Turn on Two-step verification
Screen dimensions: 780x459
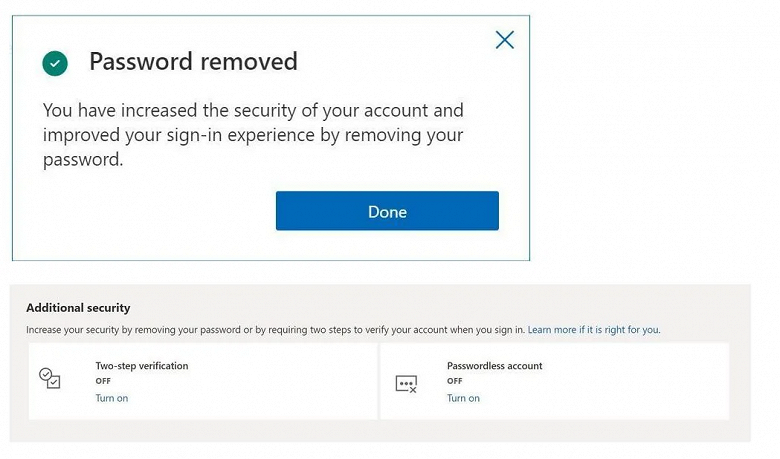[x=112, y=398]
